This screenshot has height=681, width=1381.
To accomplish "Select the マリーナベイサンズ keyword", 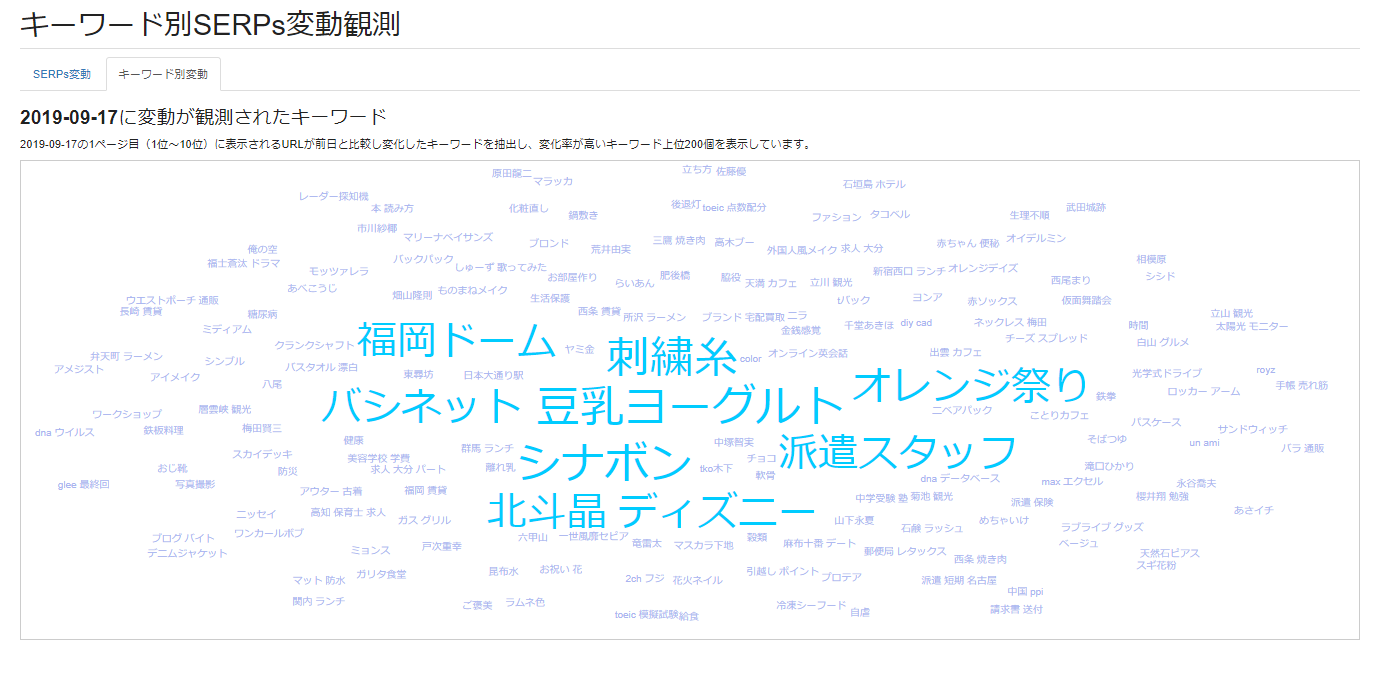I will pyautogui.click(x=448, y=237).
